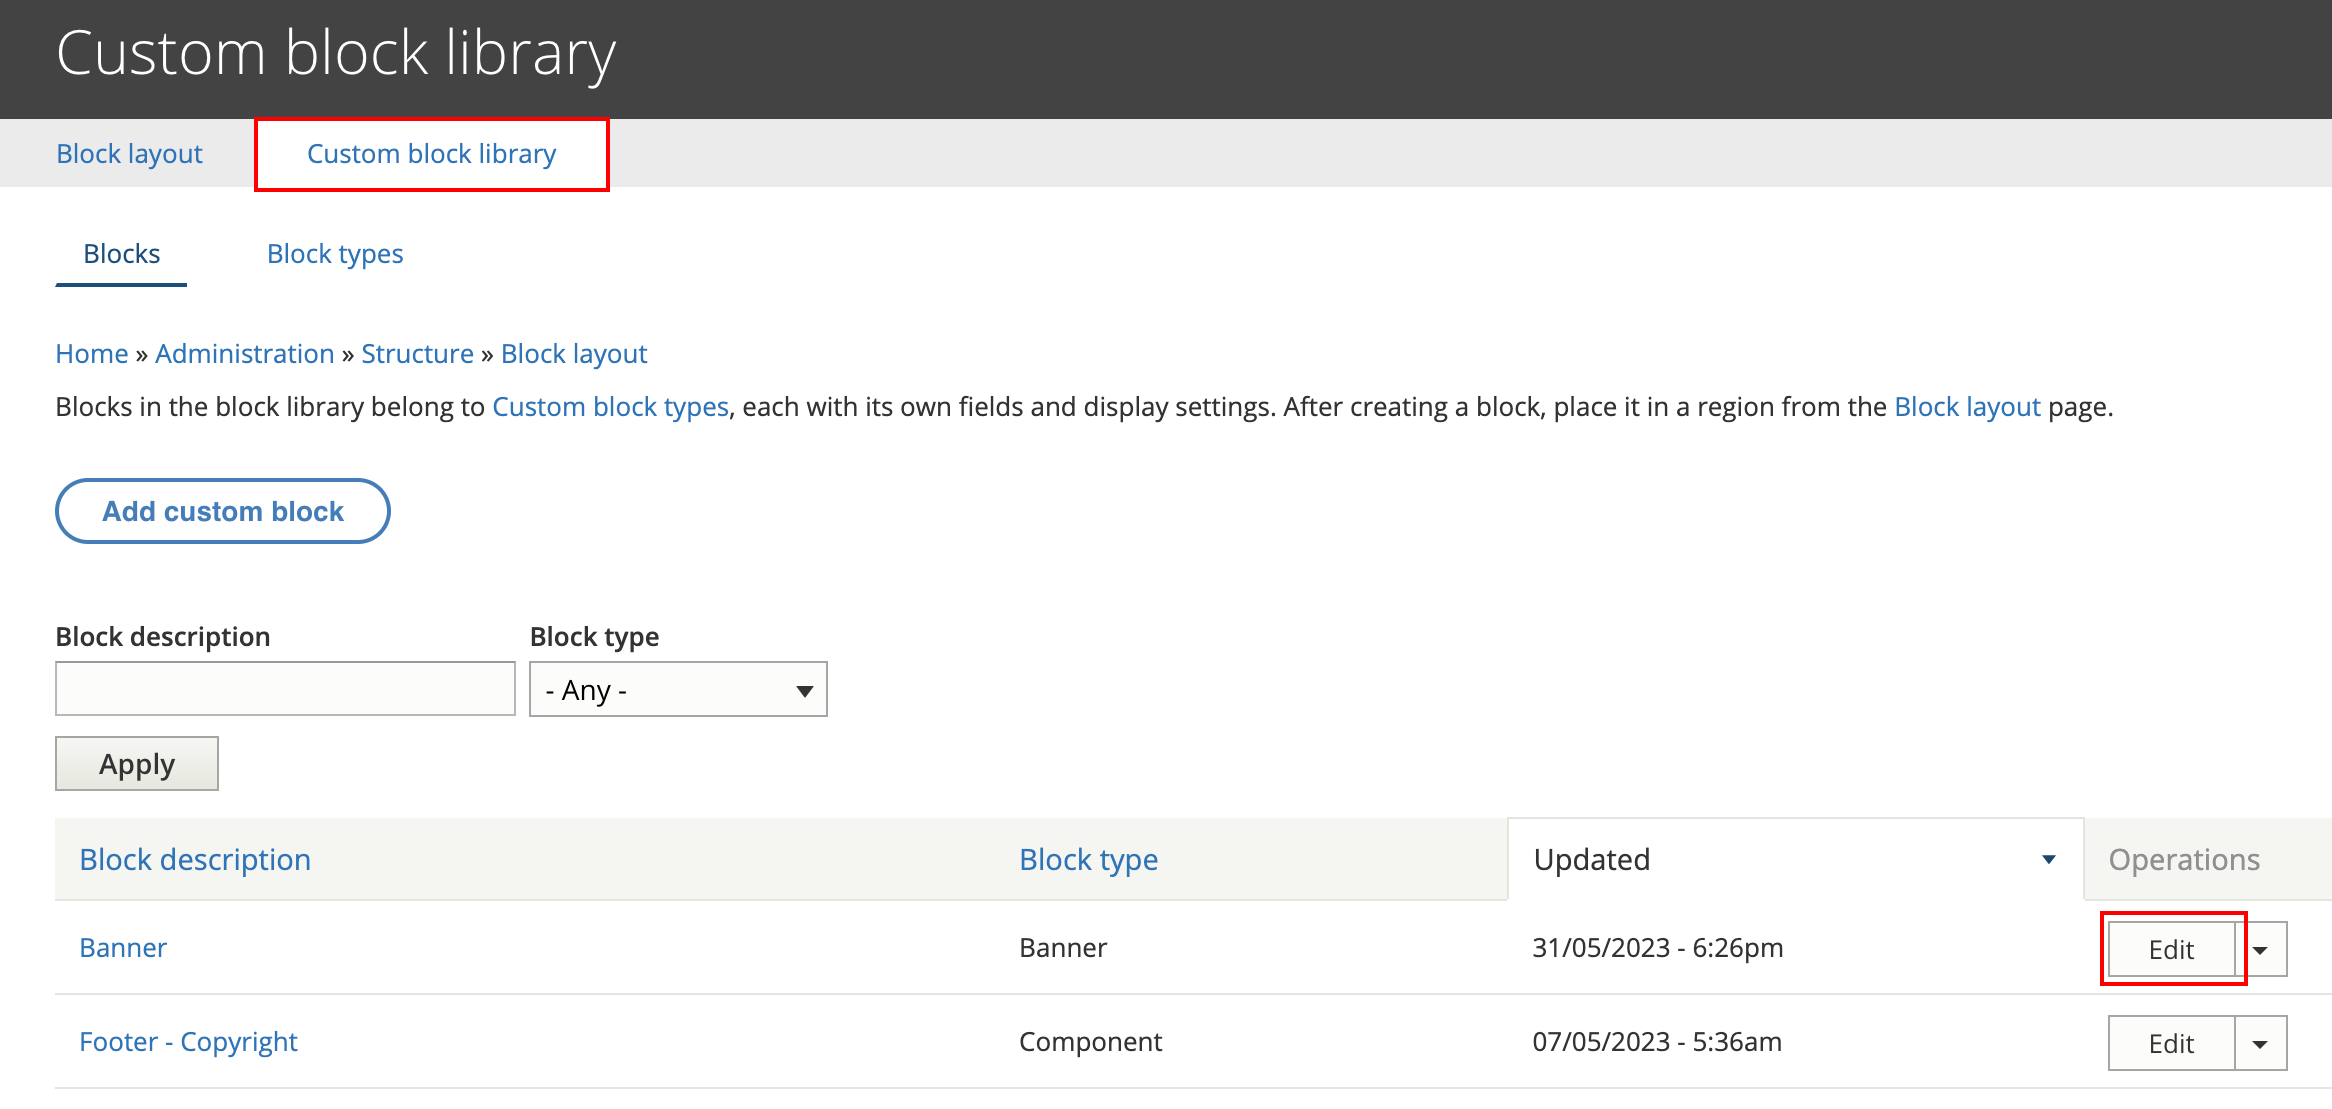Switch to Custom block library tab
This screenshot has height=1109, width=2332.
(431, 154)
